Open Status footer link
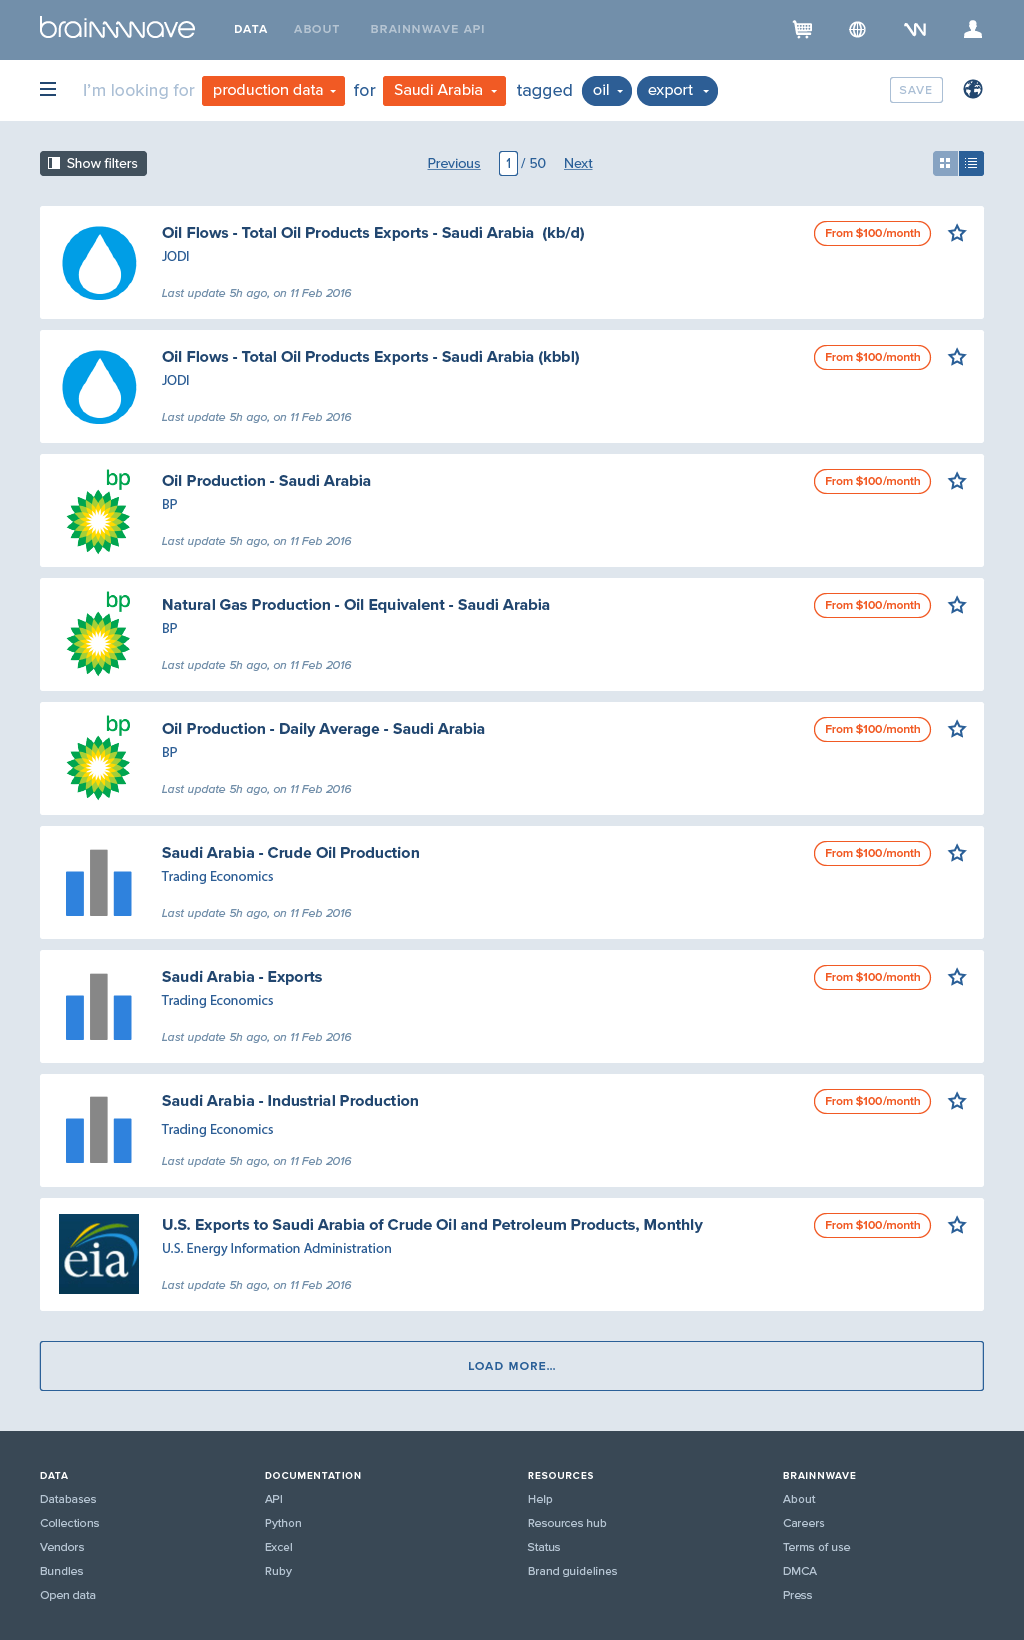 point(544,1547)
